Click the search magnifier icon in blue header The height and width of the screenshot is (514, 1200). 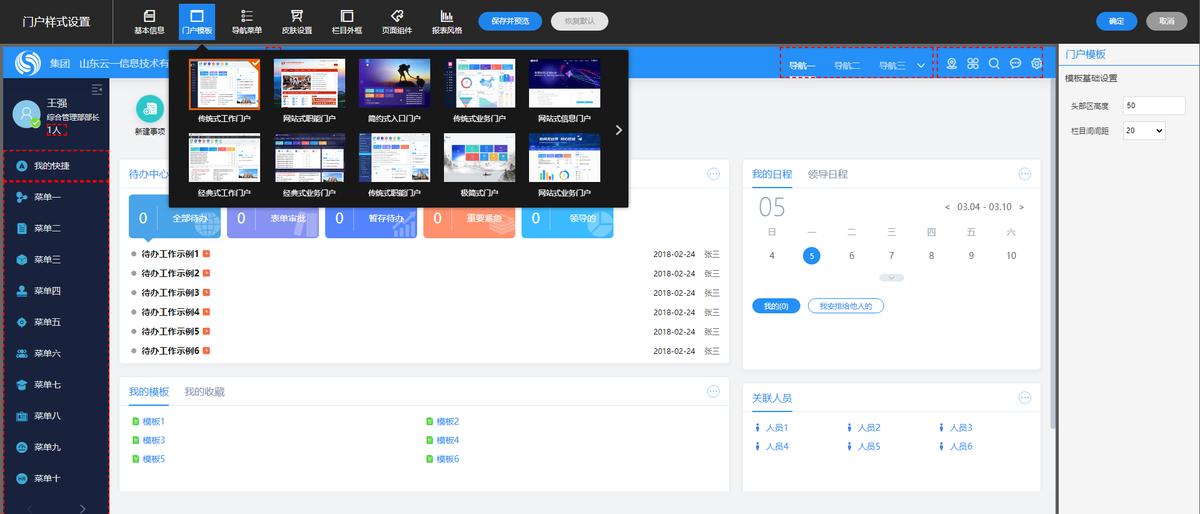[x=994, y=64]
